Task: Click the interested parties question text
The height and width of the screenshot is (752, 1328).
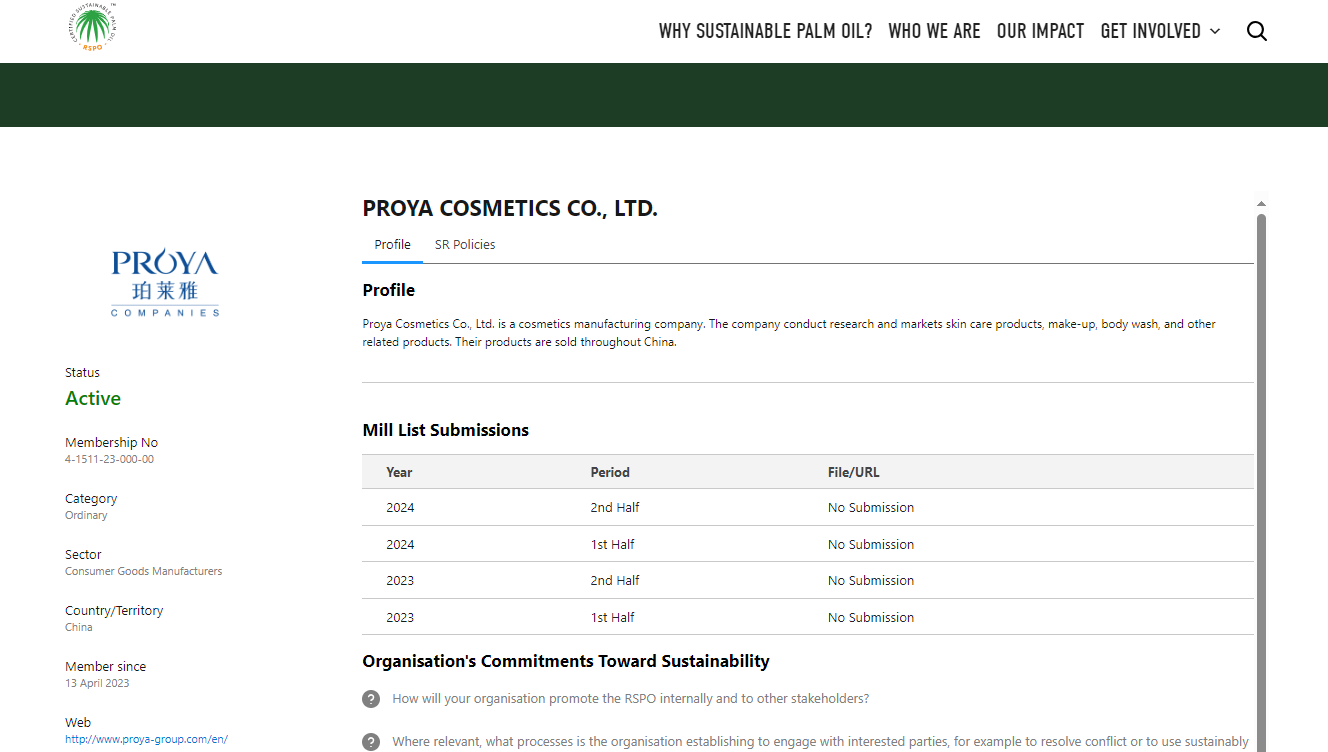Action: click(x=821, y=742)
